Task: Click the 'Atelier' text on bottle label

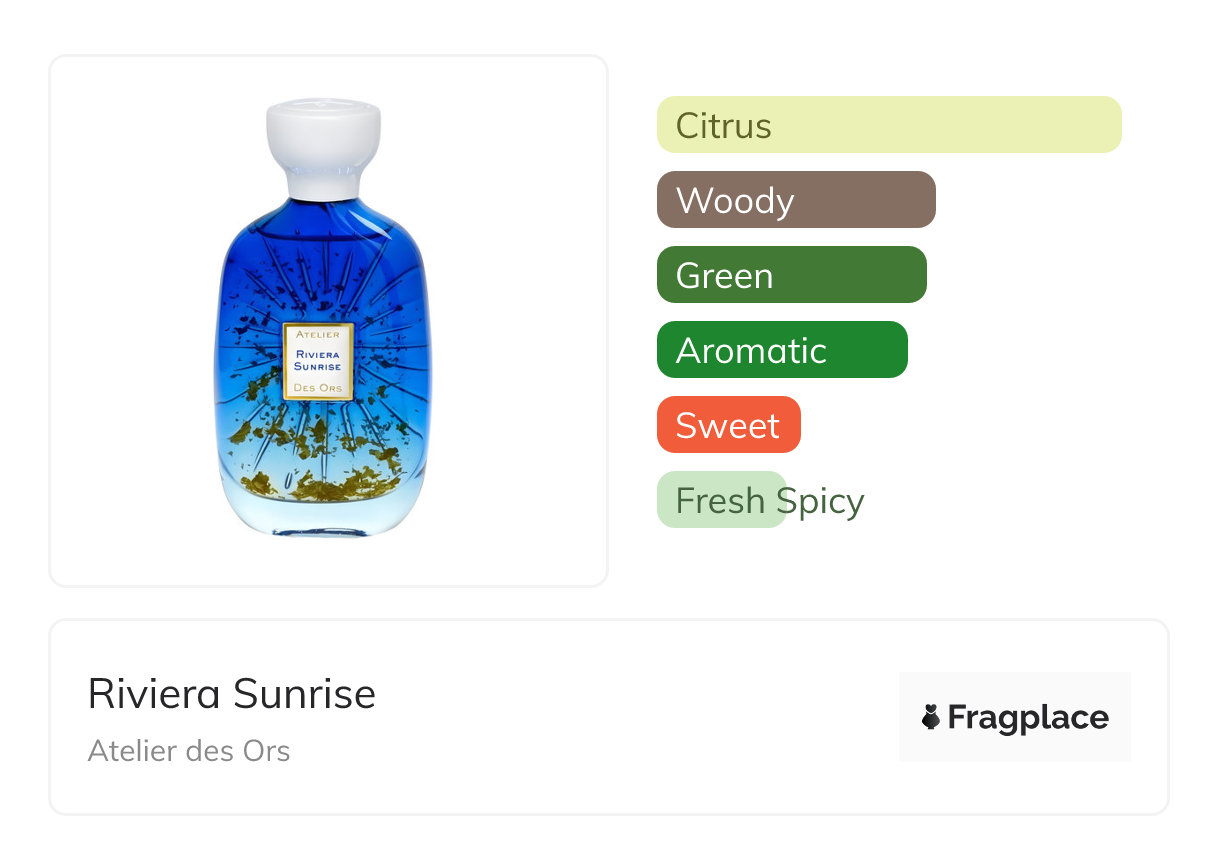Action: click(x=318, y=334)
